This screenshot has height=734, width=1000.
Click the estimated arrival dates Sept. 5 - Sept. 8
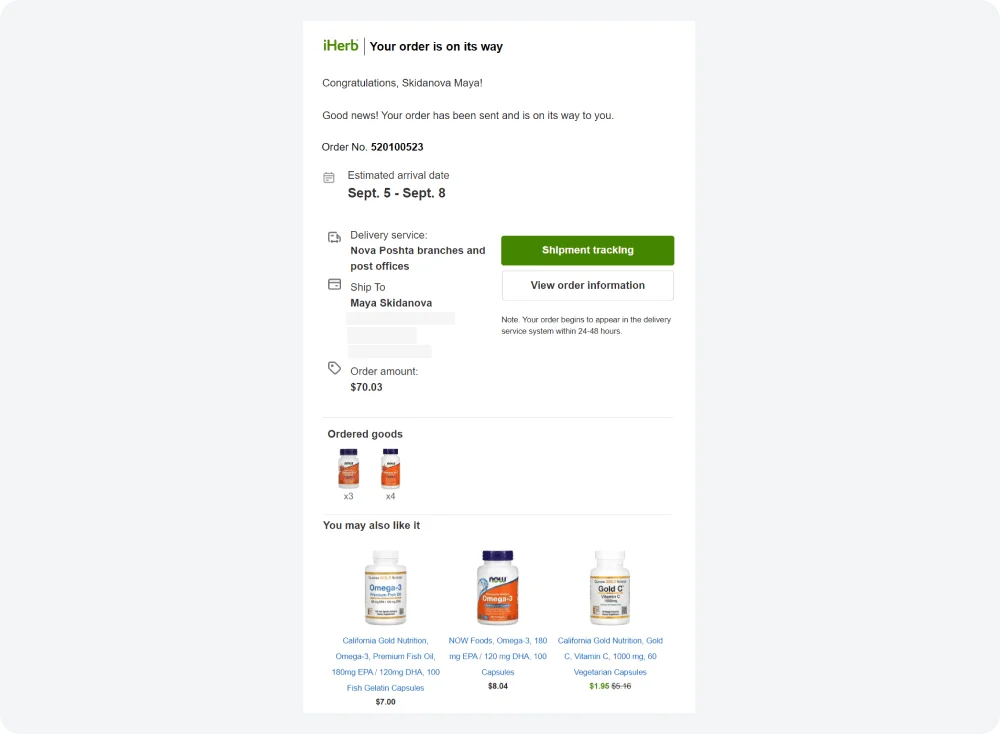[x=398, y=192]
